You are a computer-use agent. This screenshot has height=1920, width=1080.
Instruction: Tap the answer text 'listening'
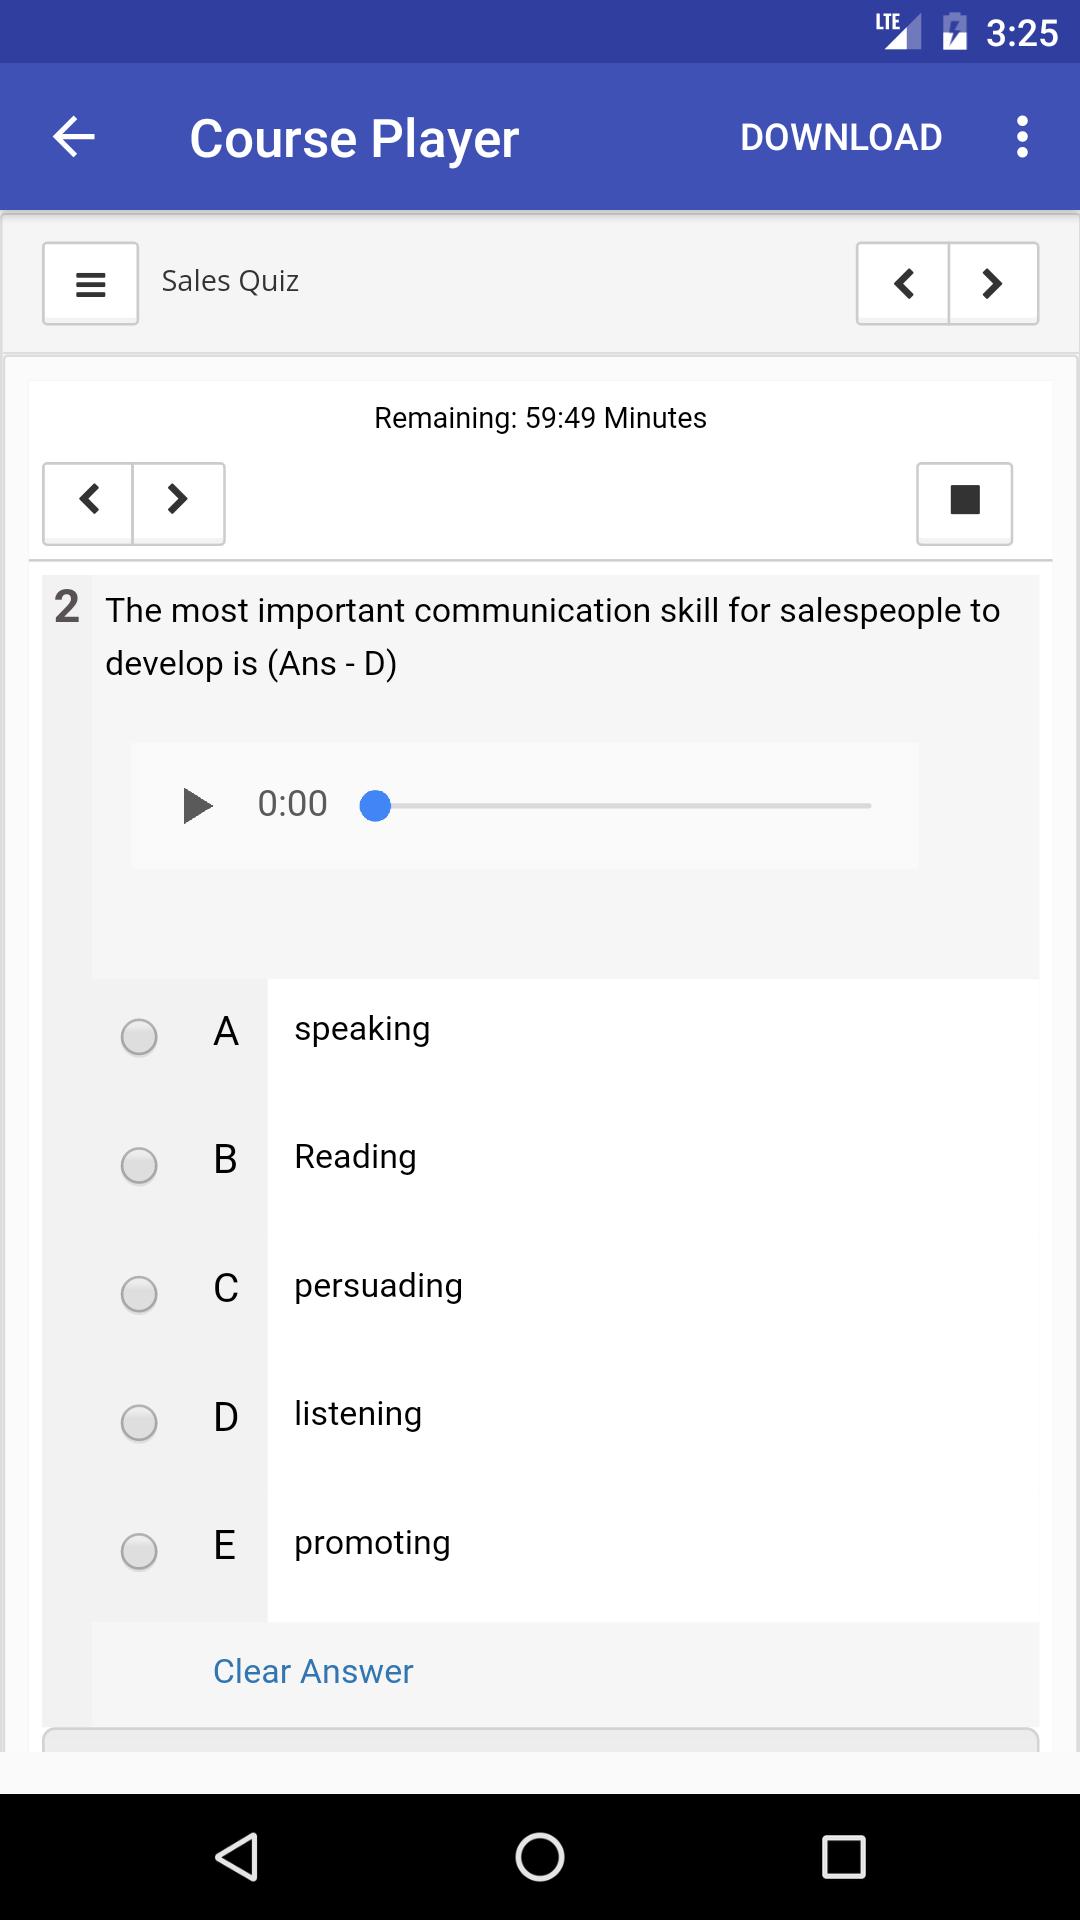[358, 1414]
